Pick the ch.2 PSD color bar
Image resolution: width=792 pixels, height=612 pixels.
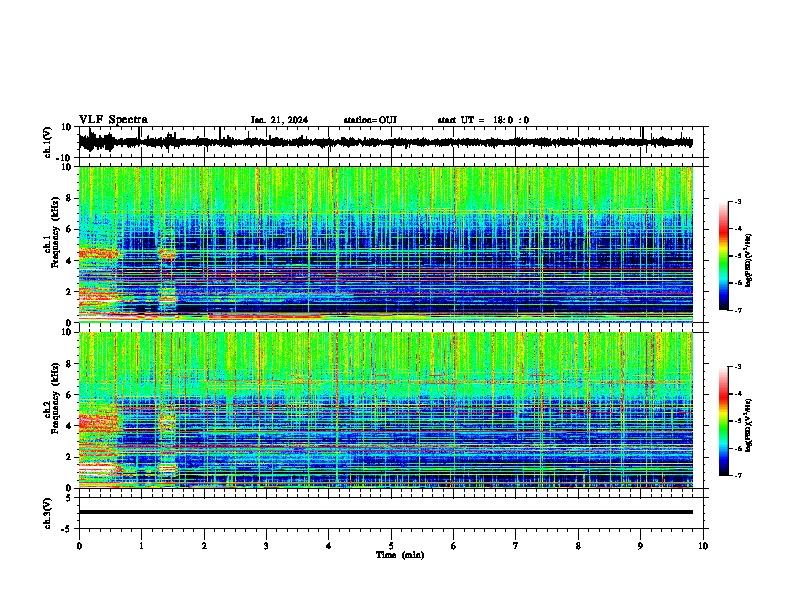[723, 421]
